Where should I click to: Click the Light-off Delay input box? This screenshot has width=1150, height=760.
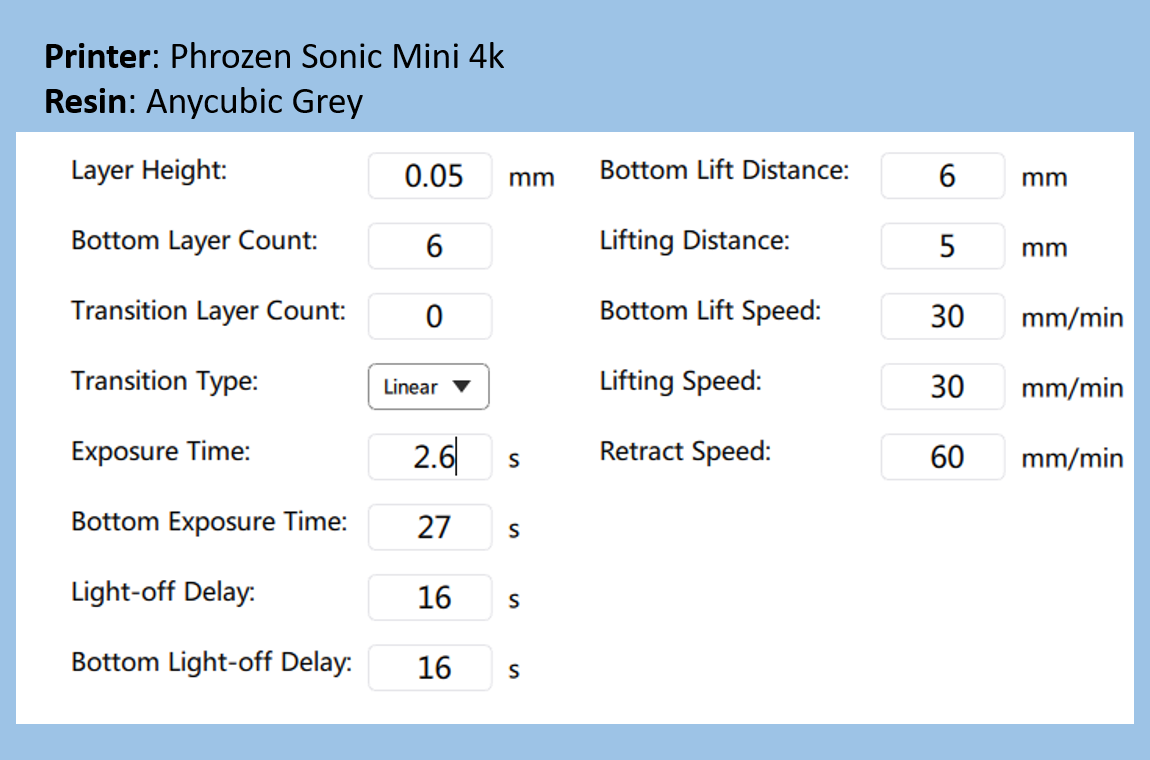point(430,598)
